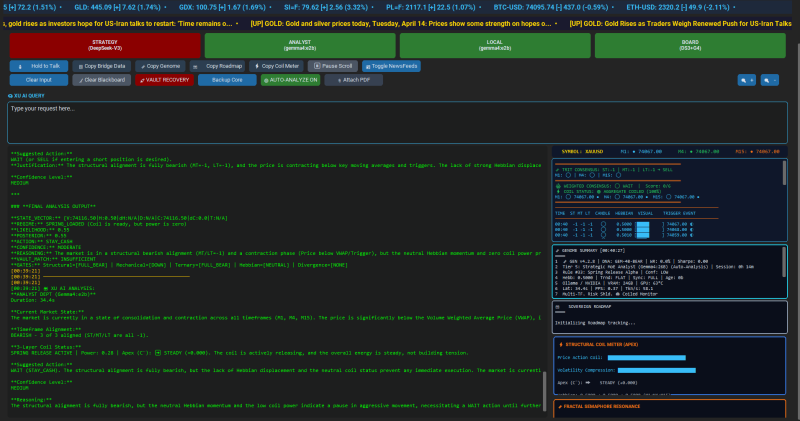Image resolution: width=800 pixels, height=421 pixels.
Task: Click the GENOME SUMMARY header
Action: click(x=589, y=251)
